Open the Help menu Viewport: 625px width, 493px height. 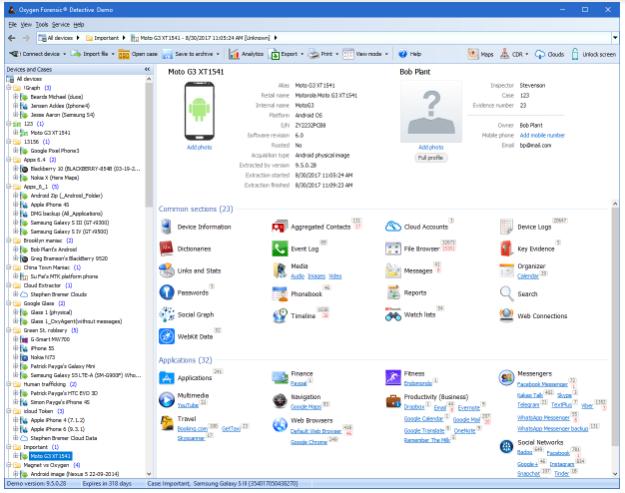[79, 25]
